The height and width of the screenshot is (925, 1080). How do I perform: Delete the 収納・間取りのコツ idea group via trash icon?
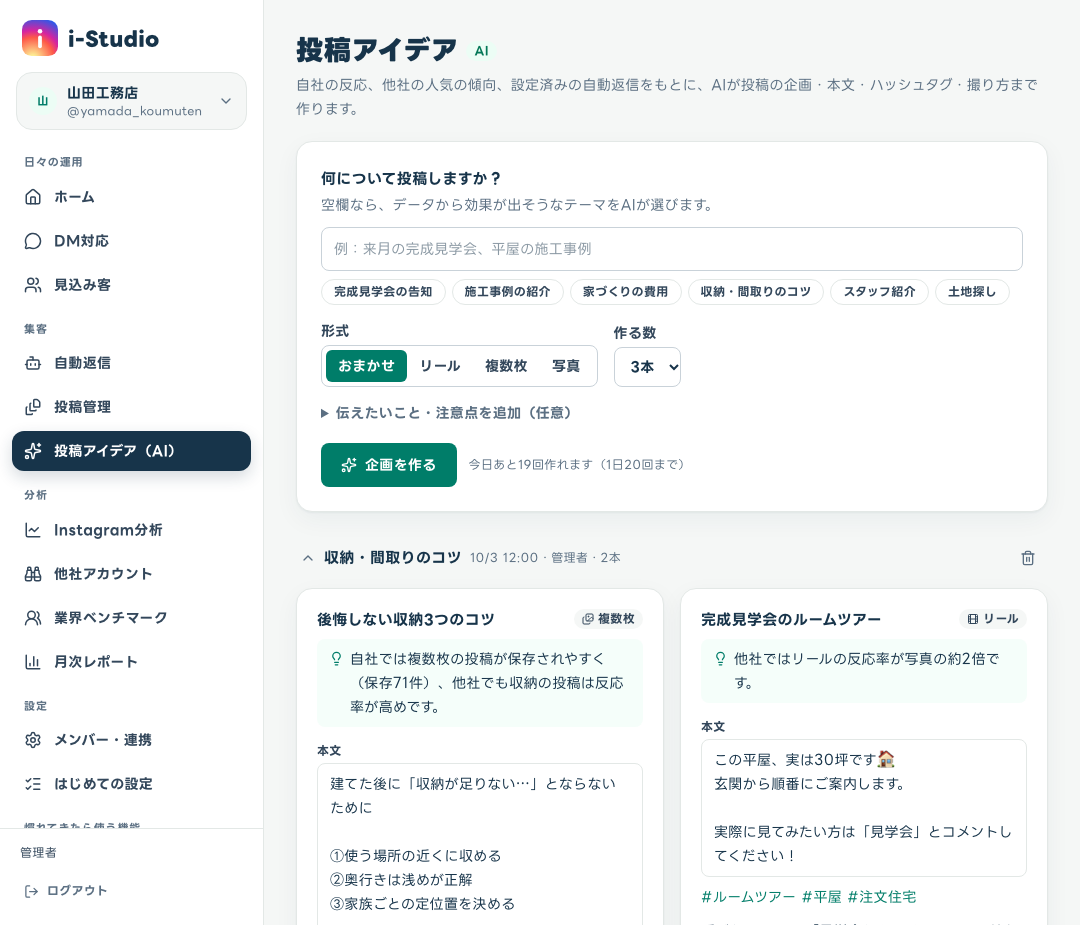click(x=1028, y=558)
